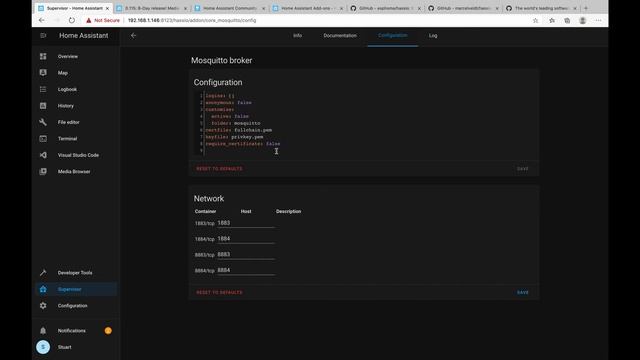Image resolution: width=640 pixels, height=360 pixels.
Task: Click the Description column header
Action: click(289, 211)
